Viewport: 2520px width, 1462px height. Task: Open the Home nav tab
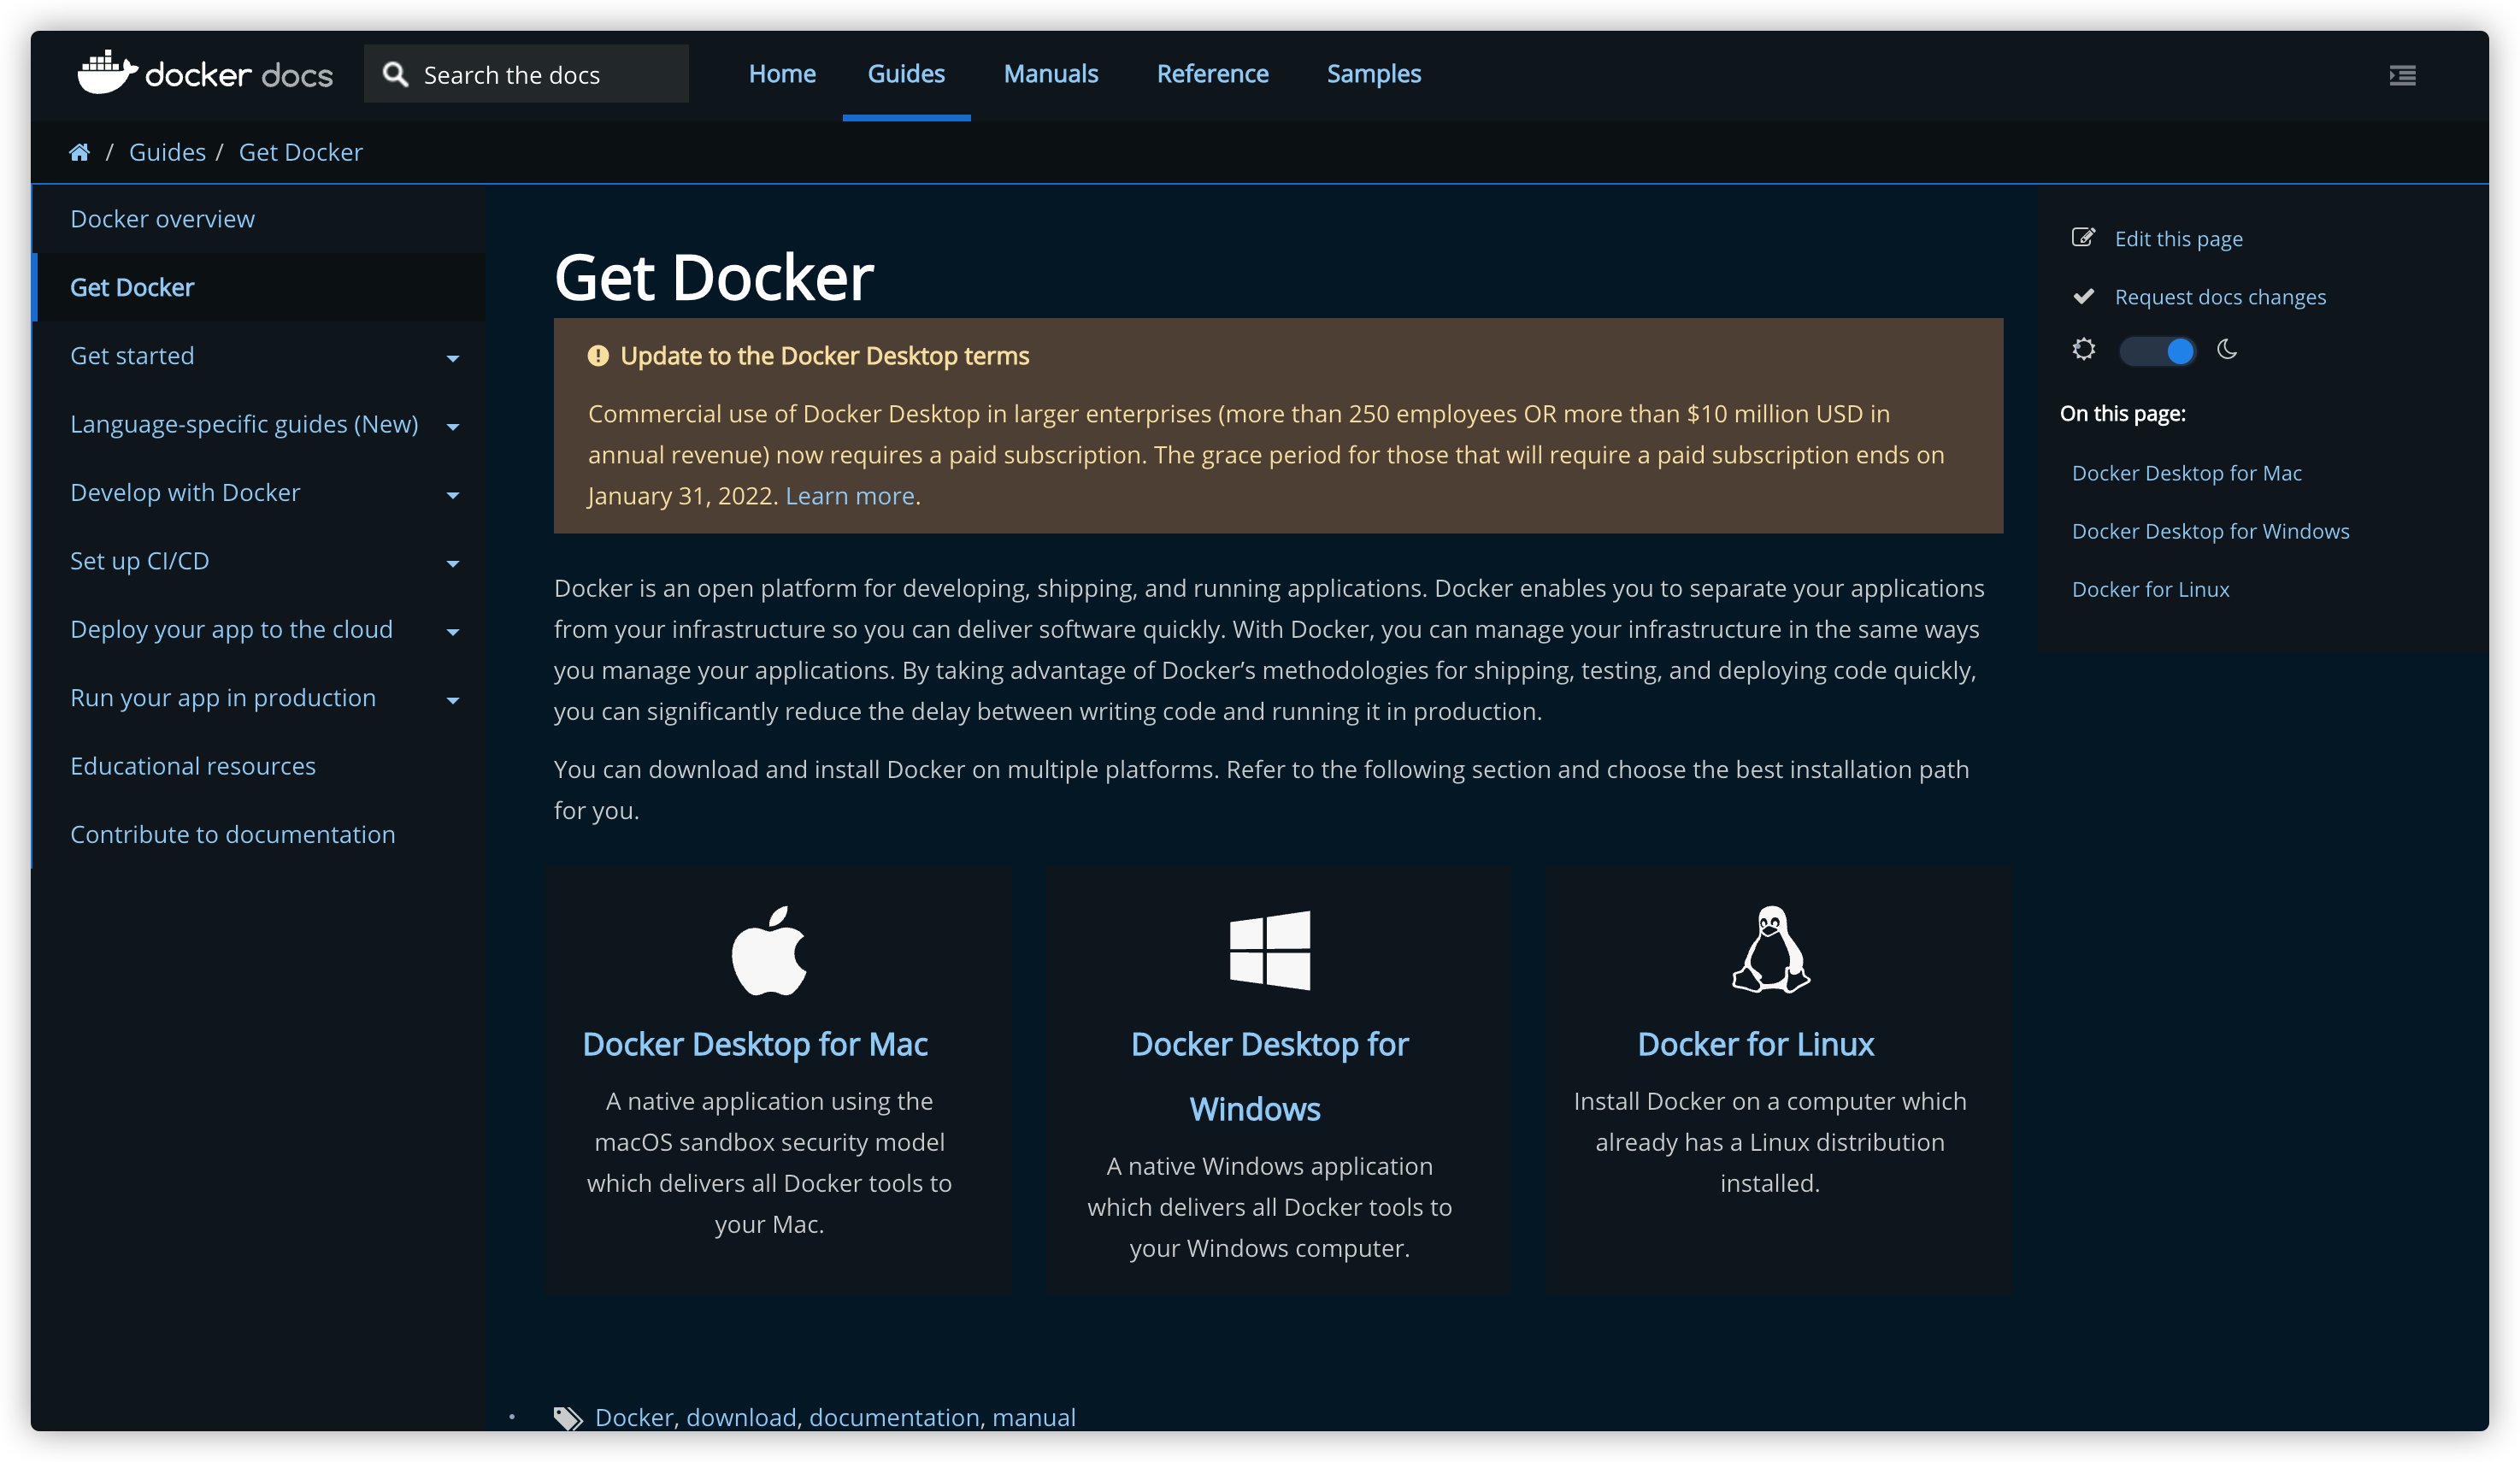(782, 74)
